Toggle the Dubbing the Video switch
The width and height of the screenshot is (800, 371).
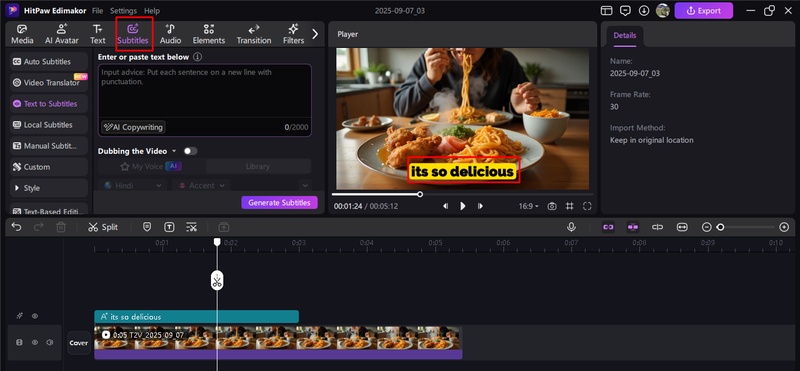(x=190, y=151)
